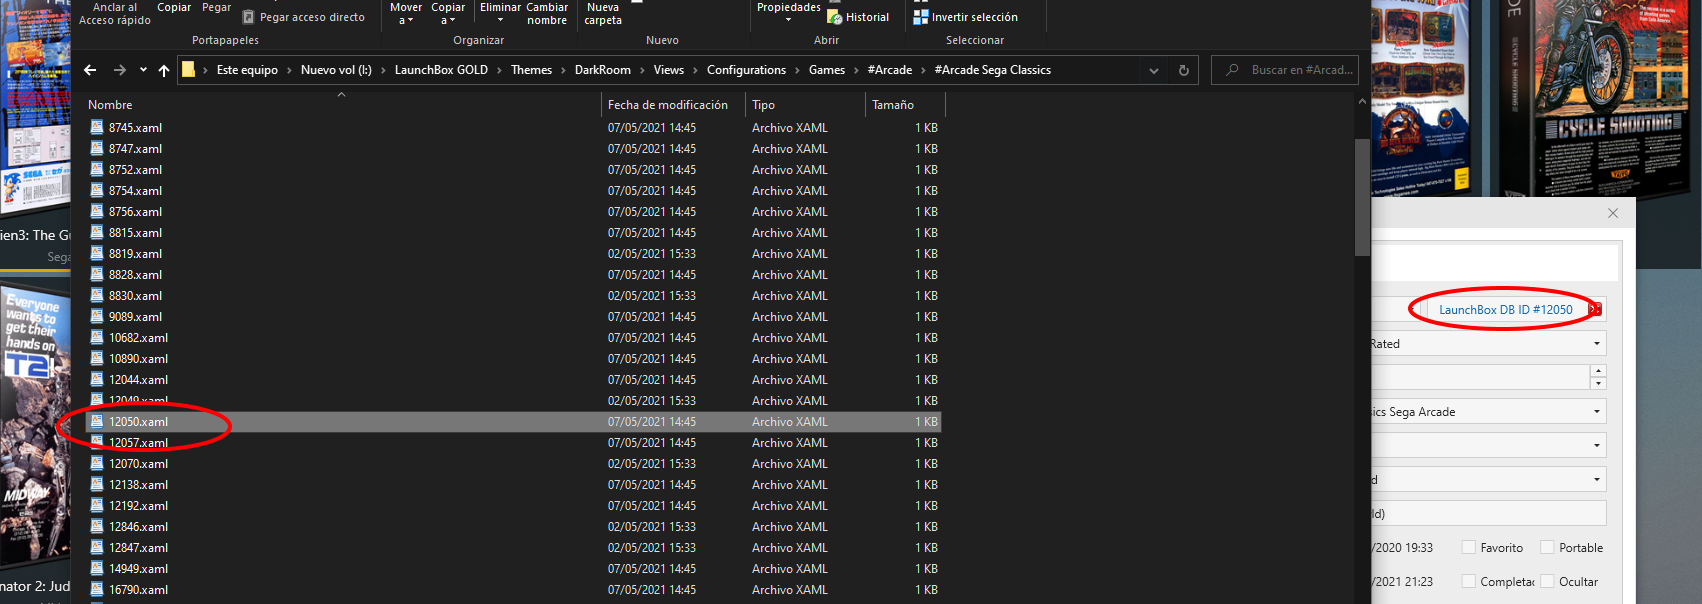Viewport: 1702px width, 604px height.
Task: Click the icon of 9089.xaml
Action: pyautogui.click(x=97, y=316)
